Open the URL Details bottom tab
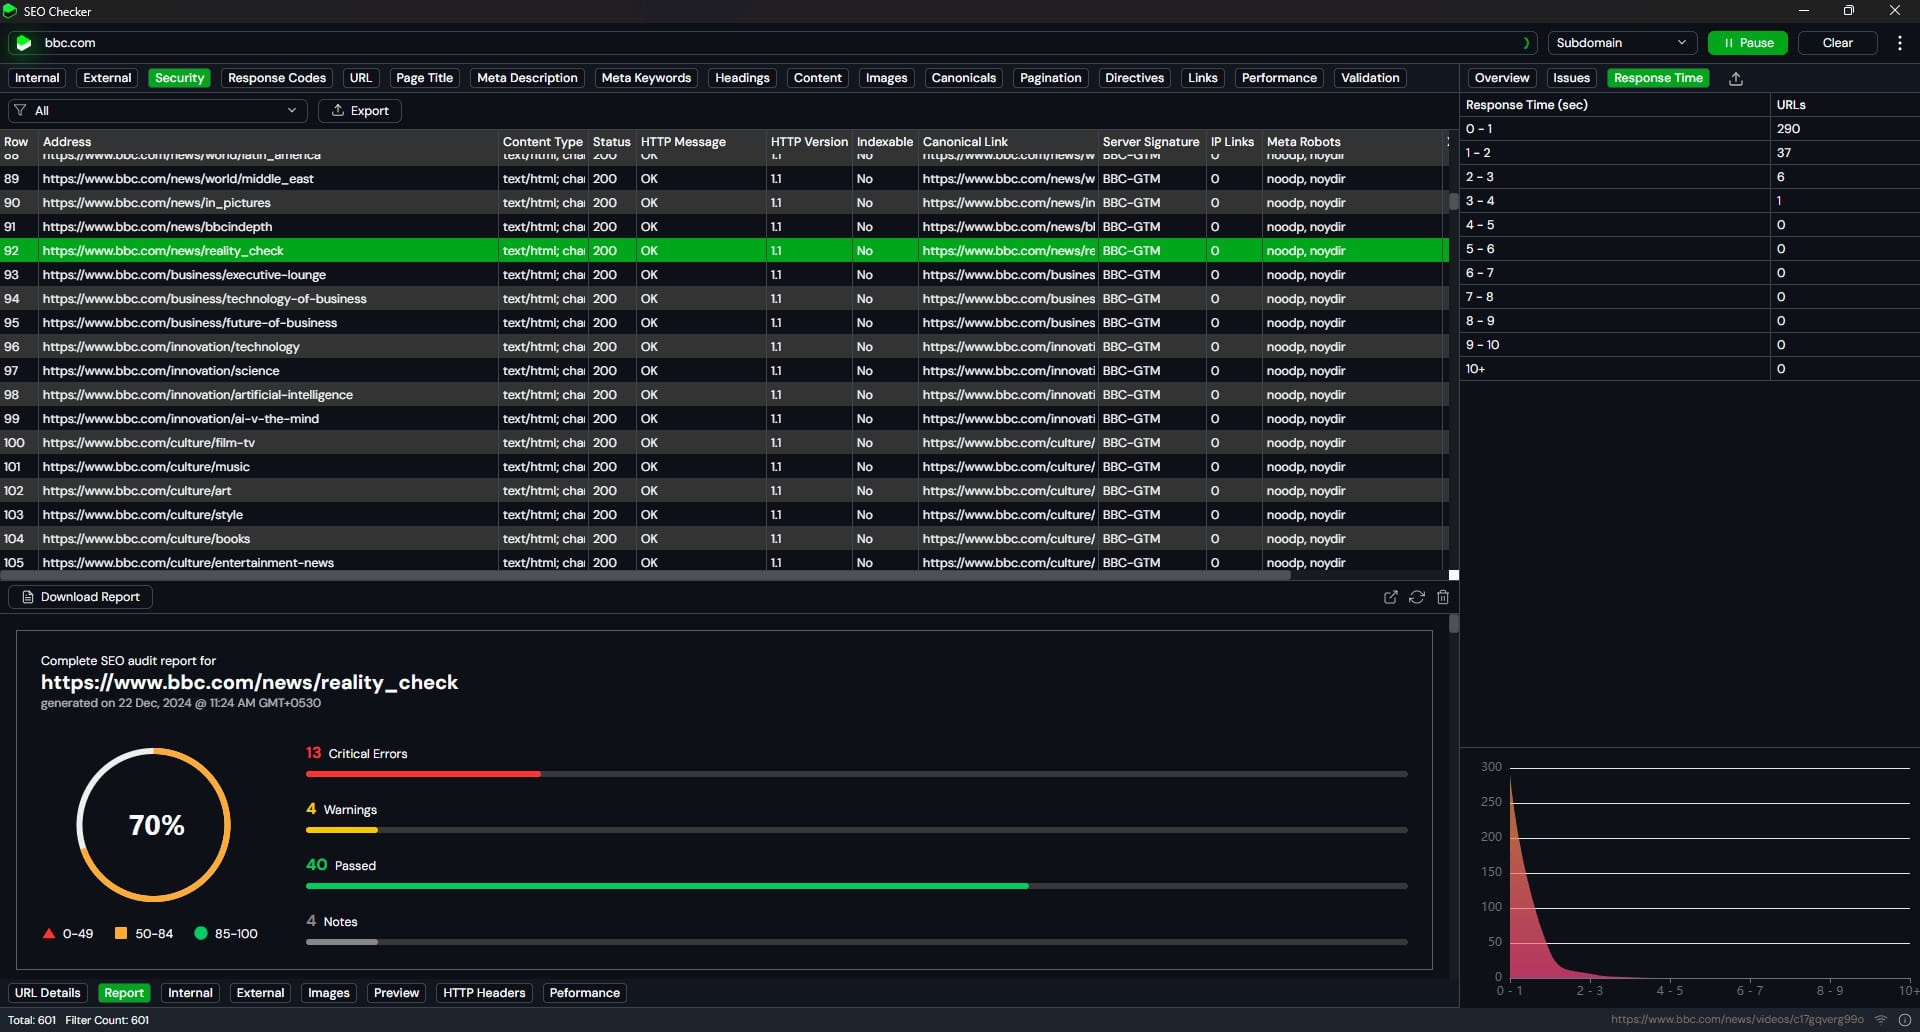Viewport: 1920px width, 1032px height. 47,993
